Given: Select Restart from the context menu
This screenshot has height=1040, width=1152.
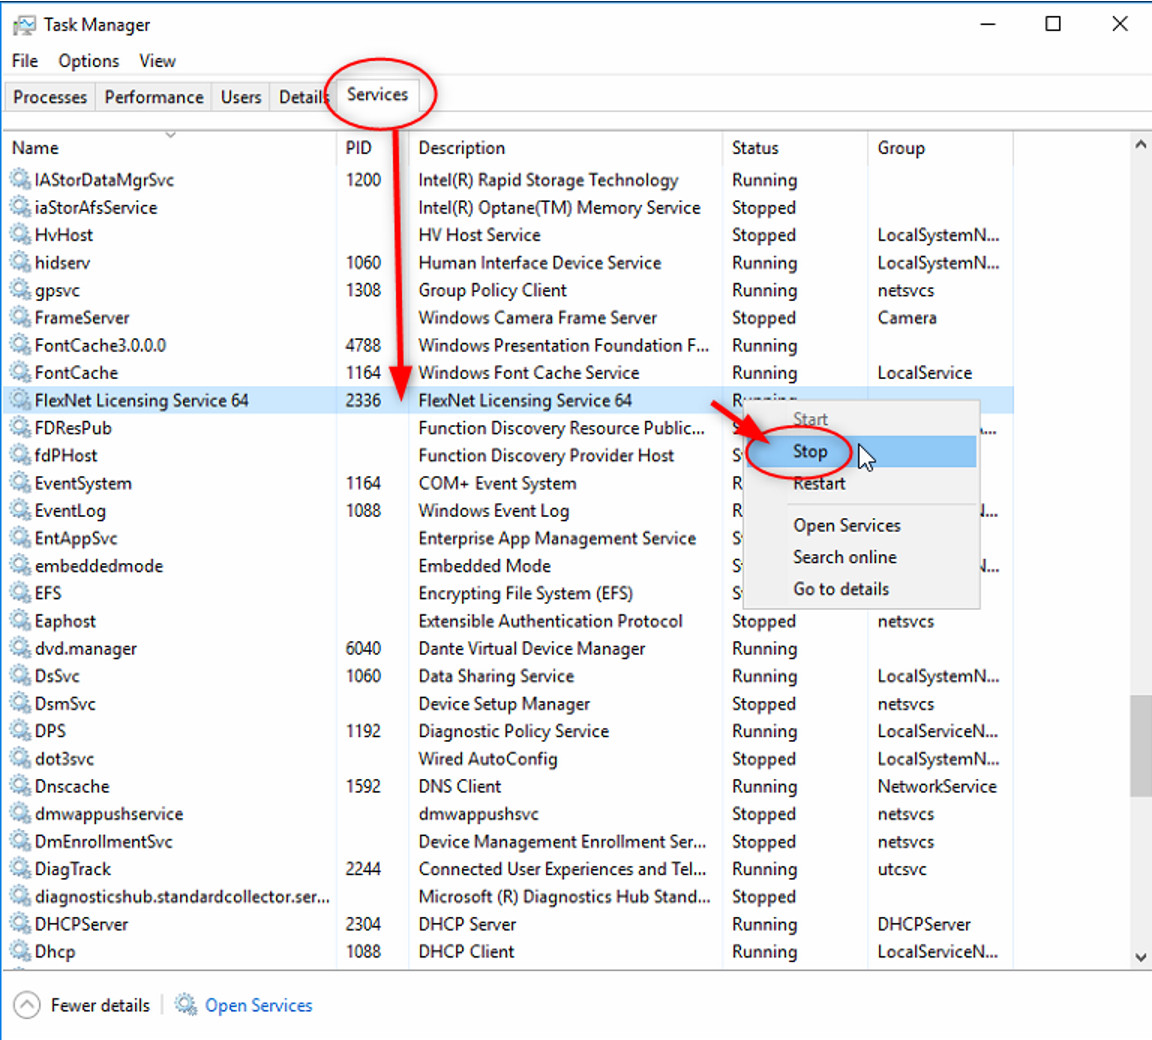Looking at the screenshot, I should (x=819, y=484).
